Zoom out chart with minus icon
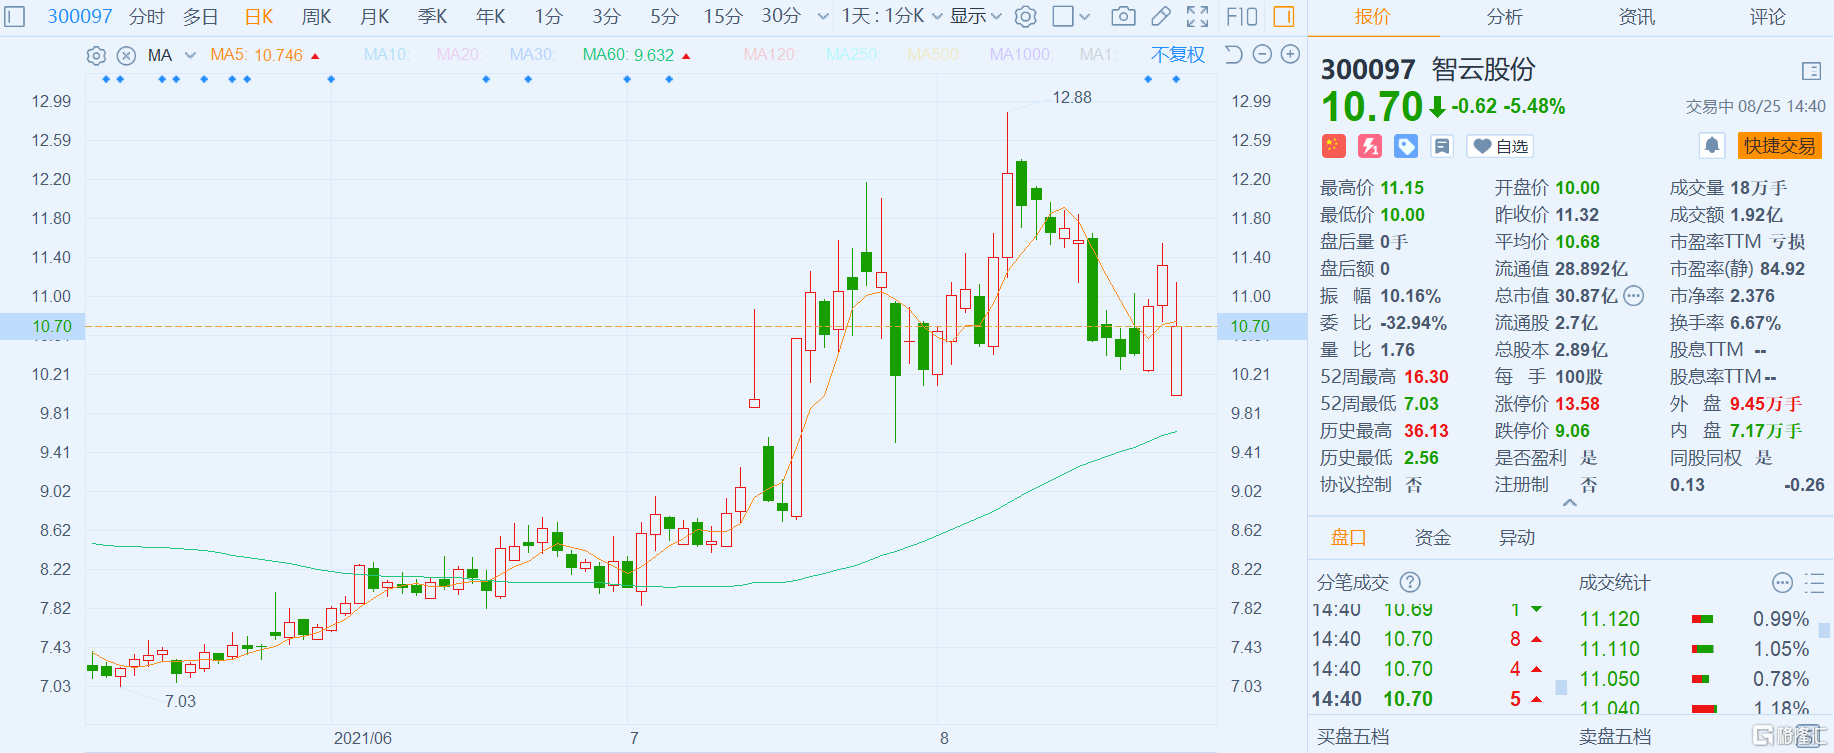 (x=1262, y=55)
